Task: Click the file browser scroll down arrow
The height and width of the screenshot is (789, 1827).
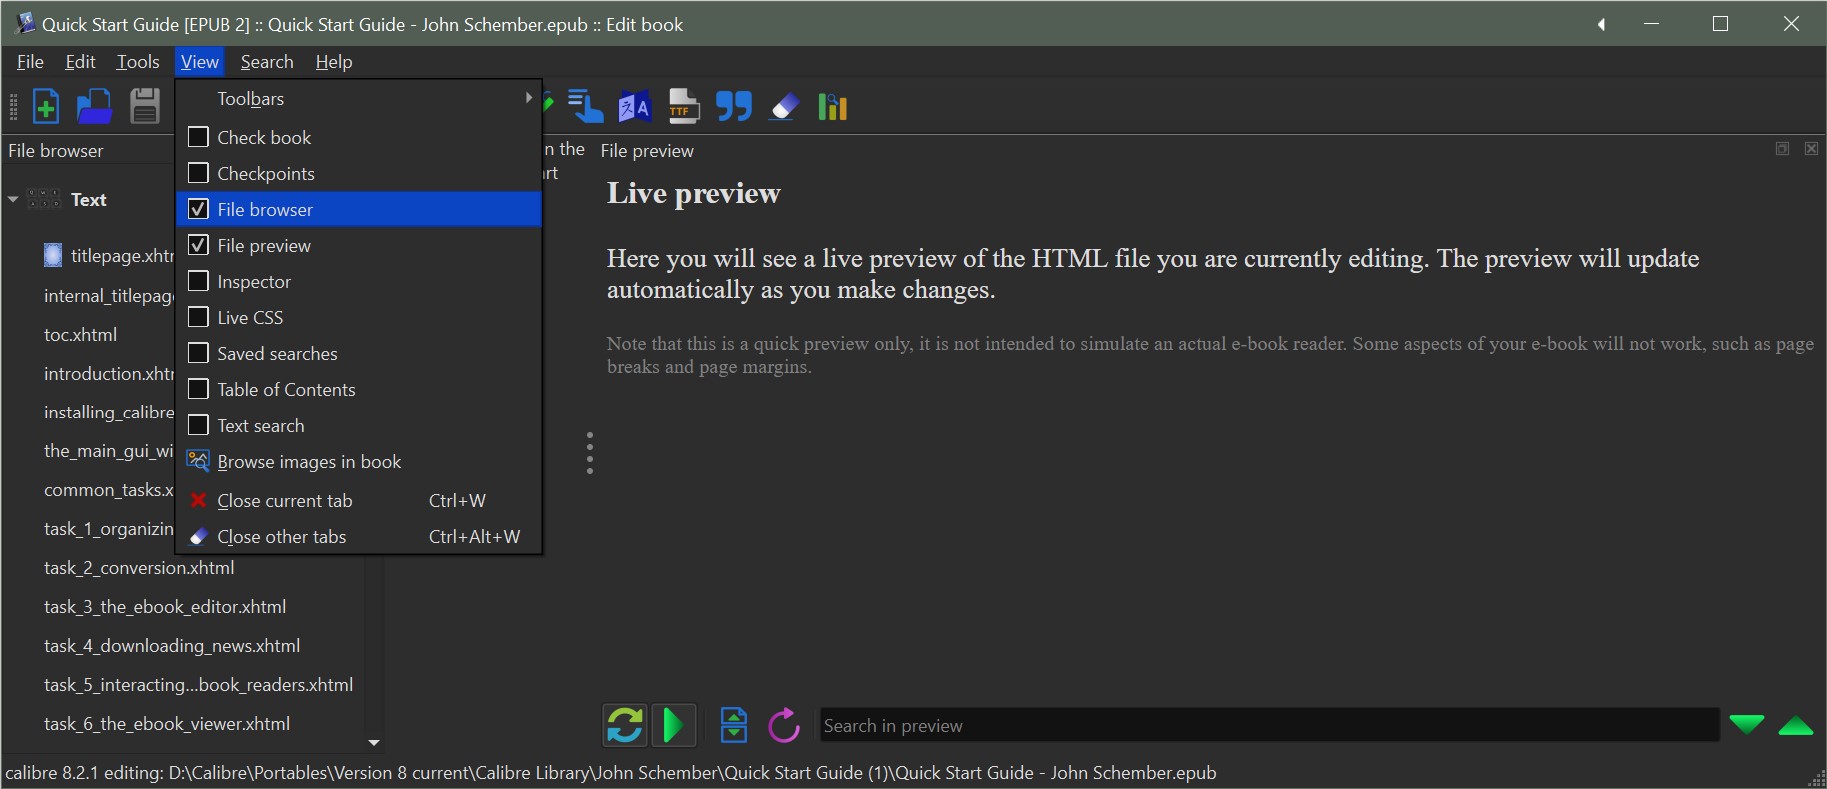Action: pyautogui.click(x=374, y=742)
